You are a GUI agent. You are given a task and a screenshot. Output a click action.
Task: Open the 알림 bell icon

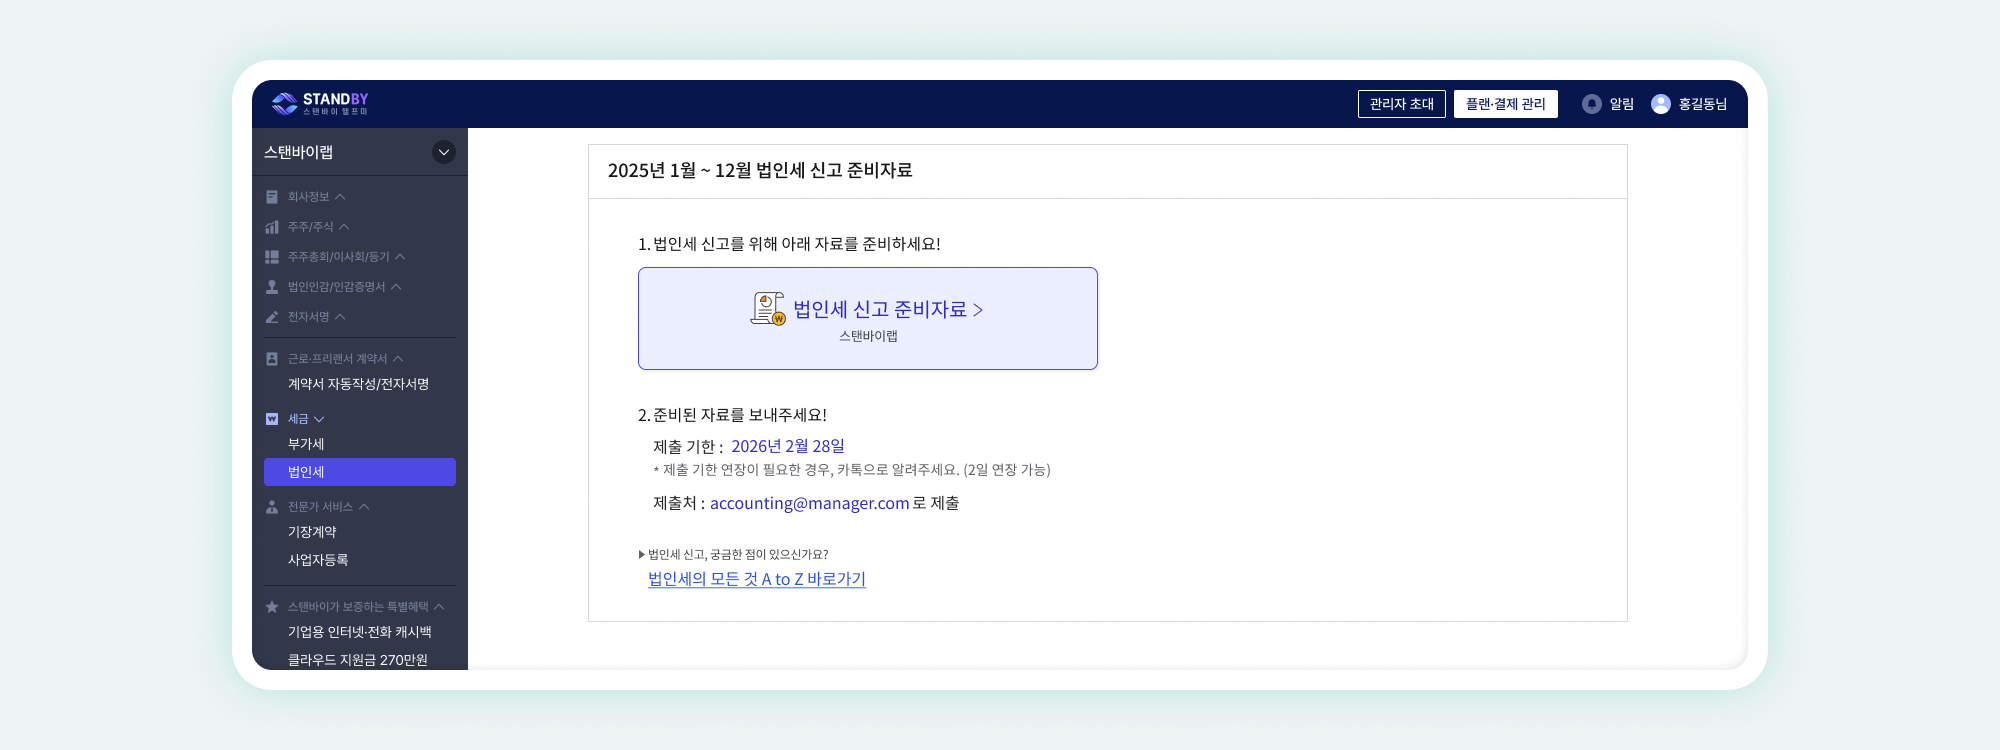click(x=1591, y=104)
